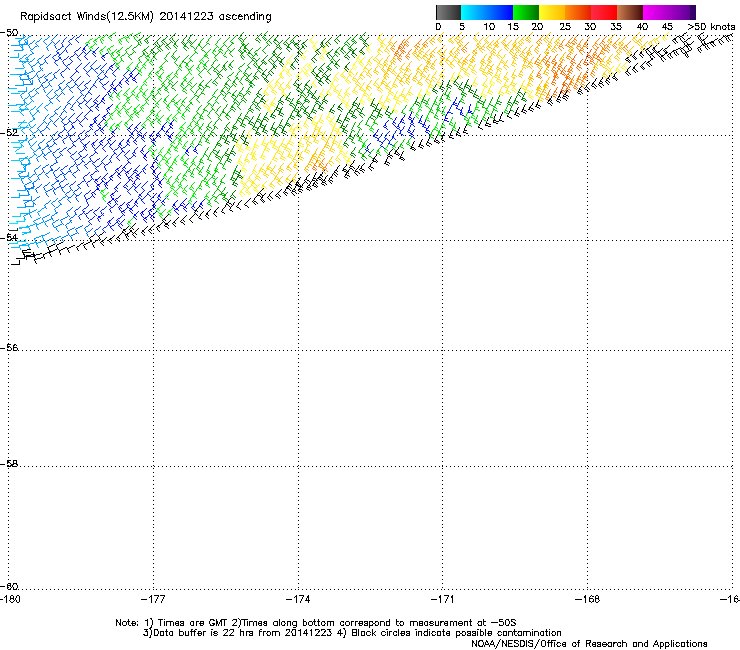
Task: Click the -54 latitude axis label
Action: point(9,237)
